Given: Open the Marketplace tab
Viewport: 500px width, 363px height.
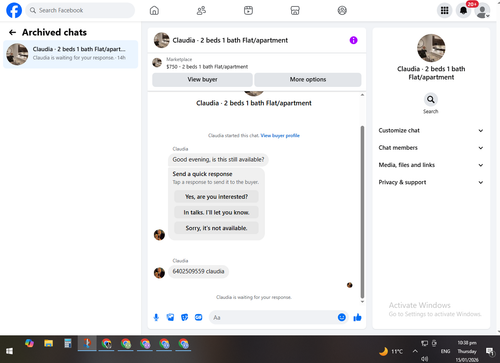Looking at the screenshot, I should tap(295, 10).
